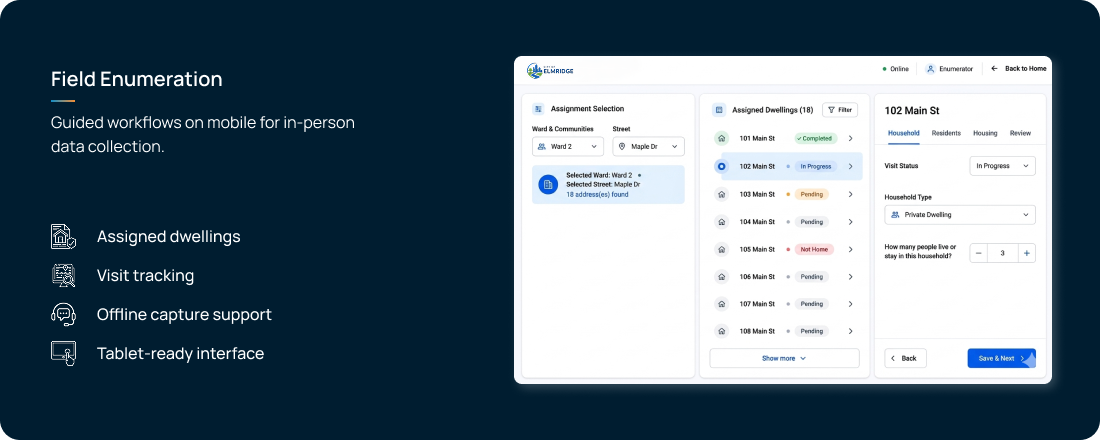
Task: Increase household people count with plus
Action: click(x=1026, y=253)
